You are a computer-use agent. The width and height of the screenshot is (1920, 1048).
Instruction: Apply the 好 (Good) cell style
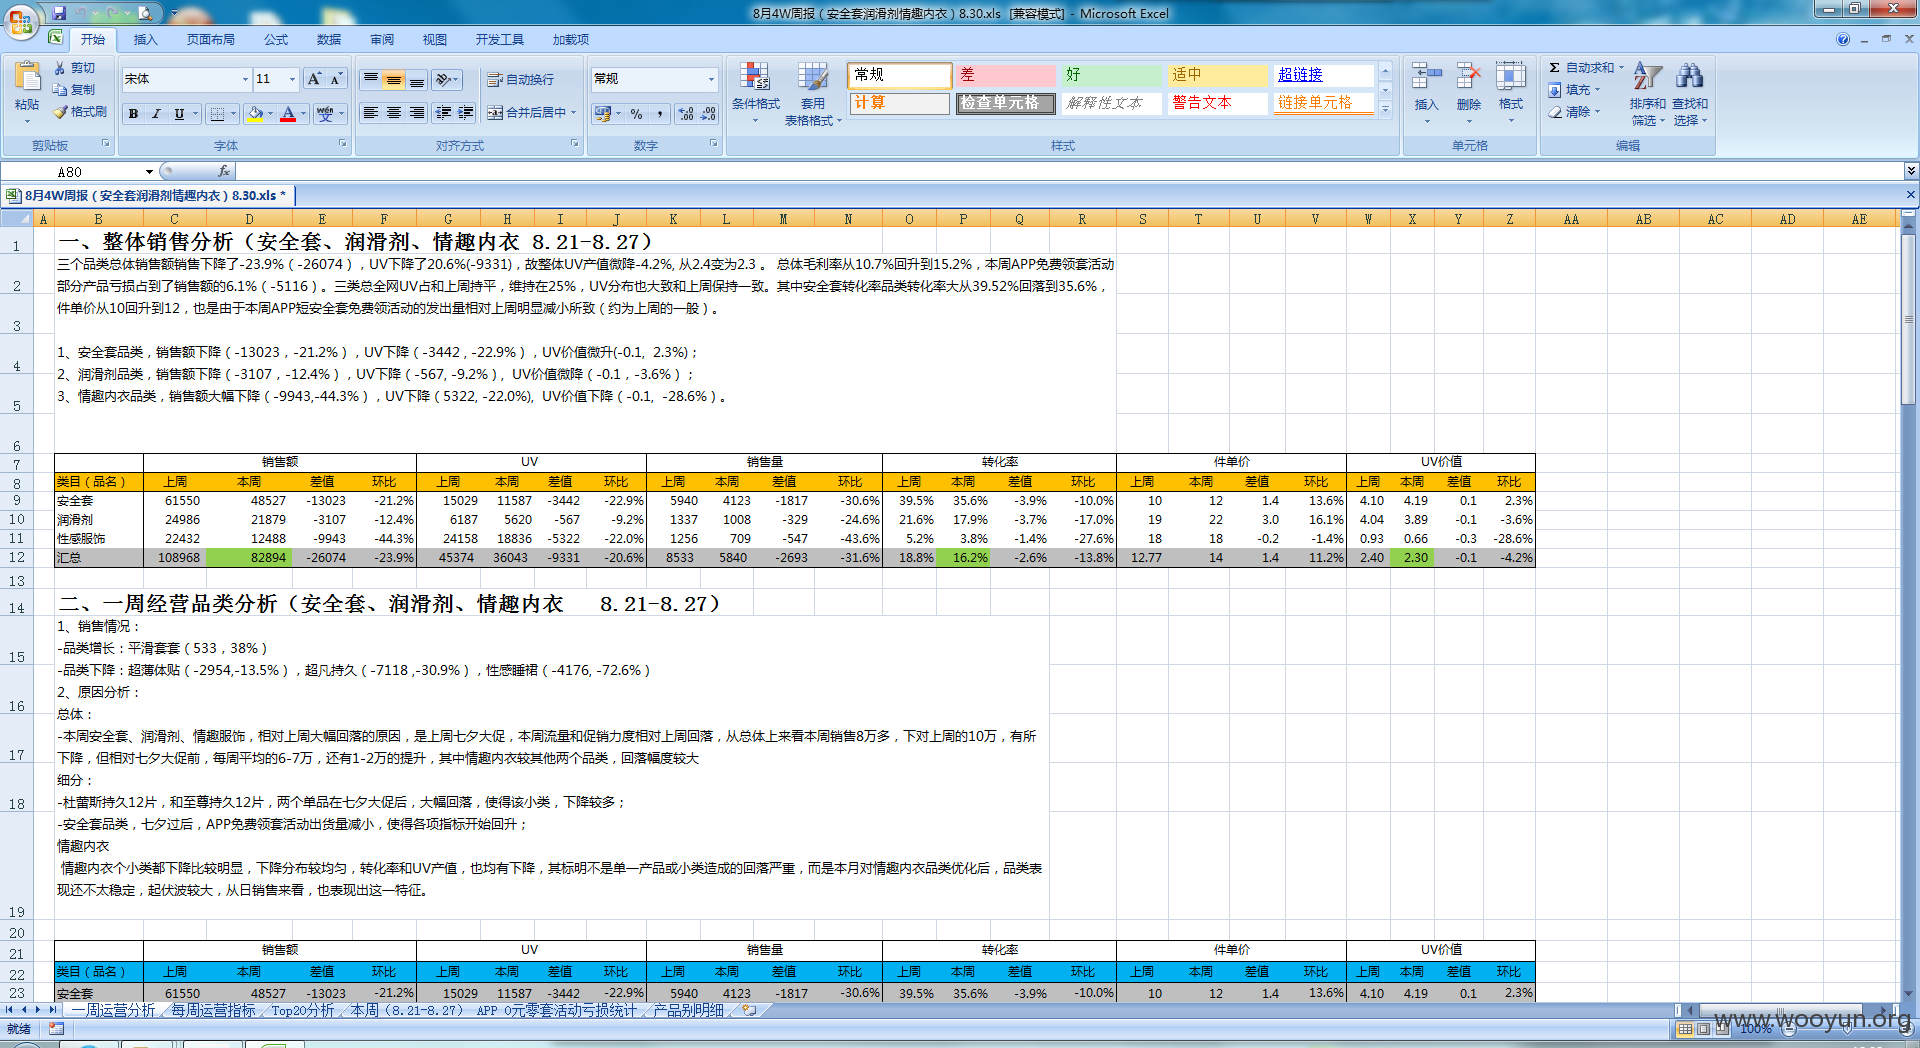pyautogui.click(x=1110, y=75)
